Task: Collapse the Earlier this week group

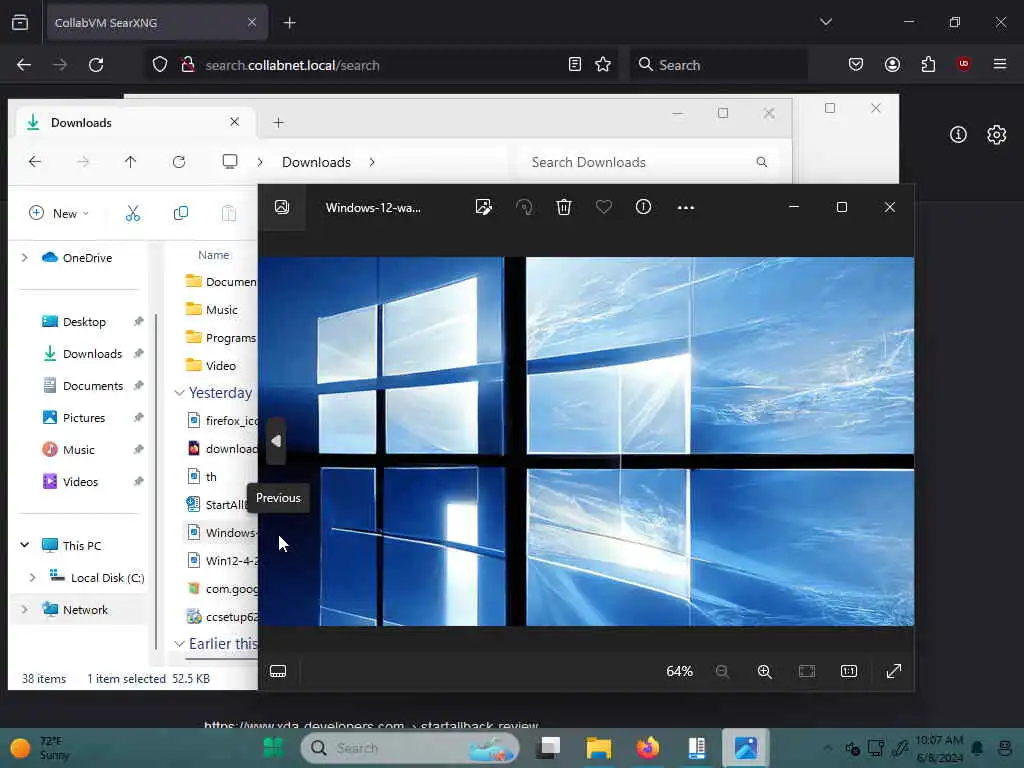Action: 179,644
